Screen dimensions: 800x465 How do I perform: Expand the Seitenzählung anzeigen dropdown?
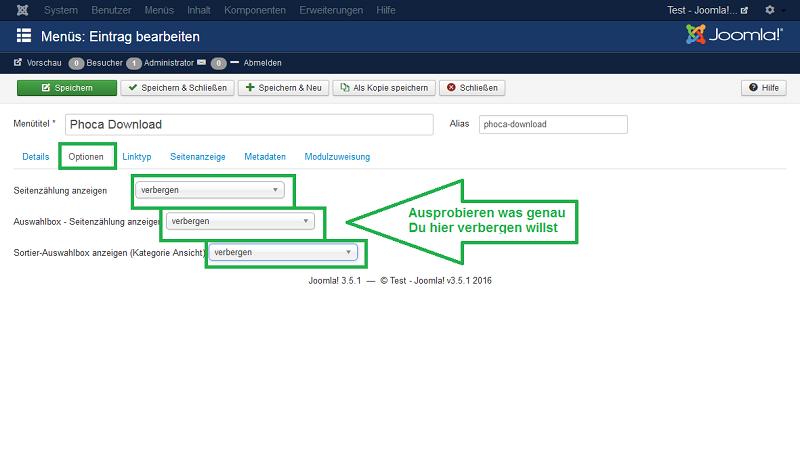[x=210, y=189]
